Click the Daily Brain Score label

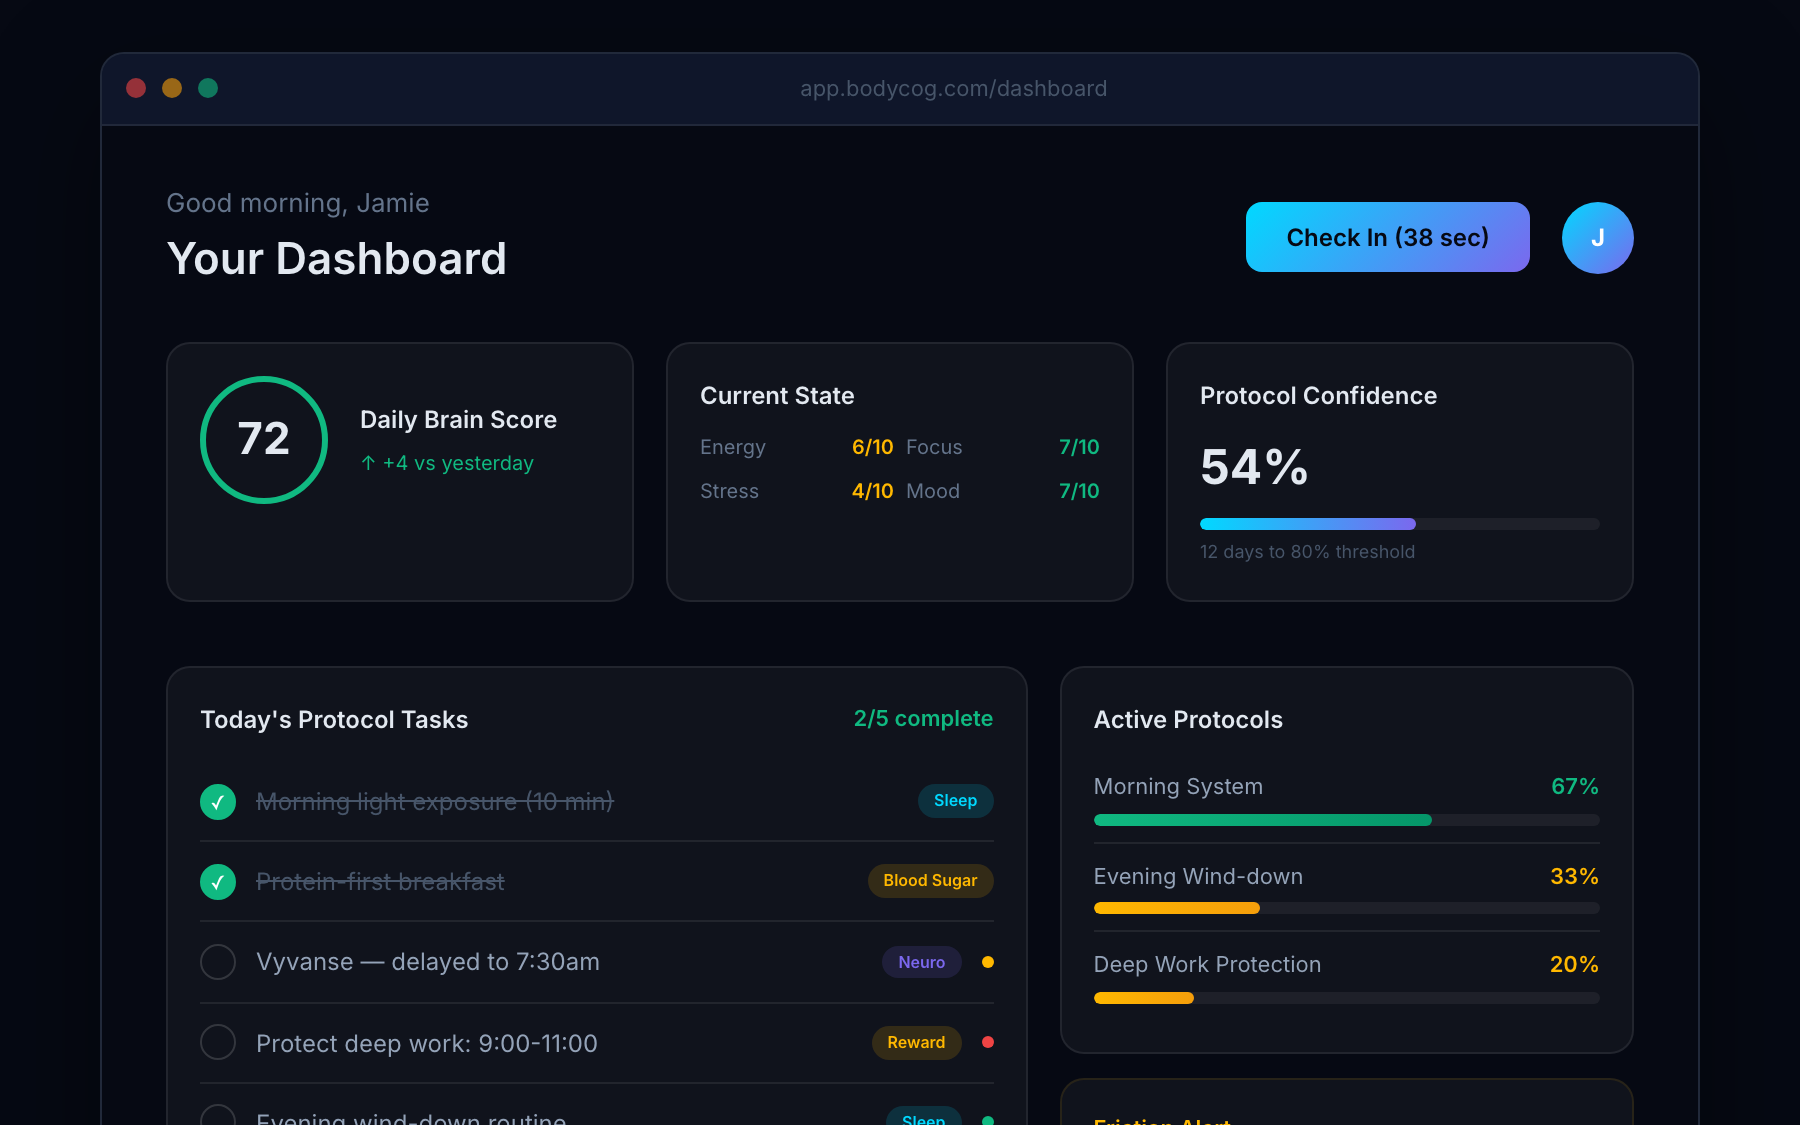(458, 420)
